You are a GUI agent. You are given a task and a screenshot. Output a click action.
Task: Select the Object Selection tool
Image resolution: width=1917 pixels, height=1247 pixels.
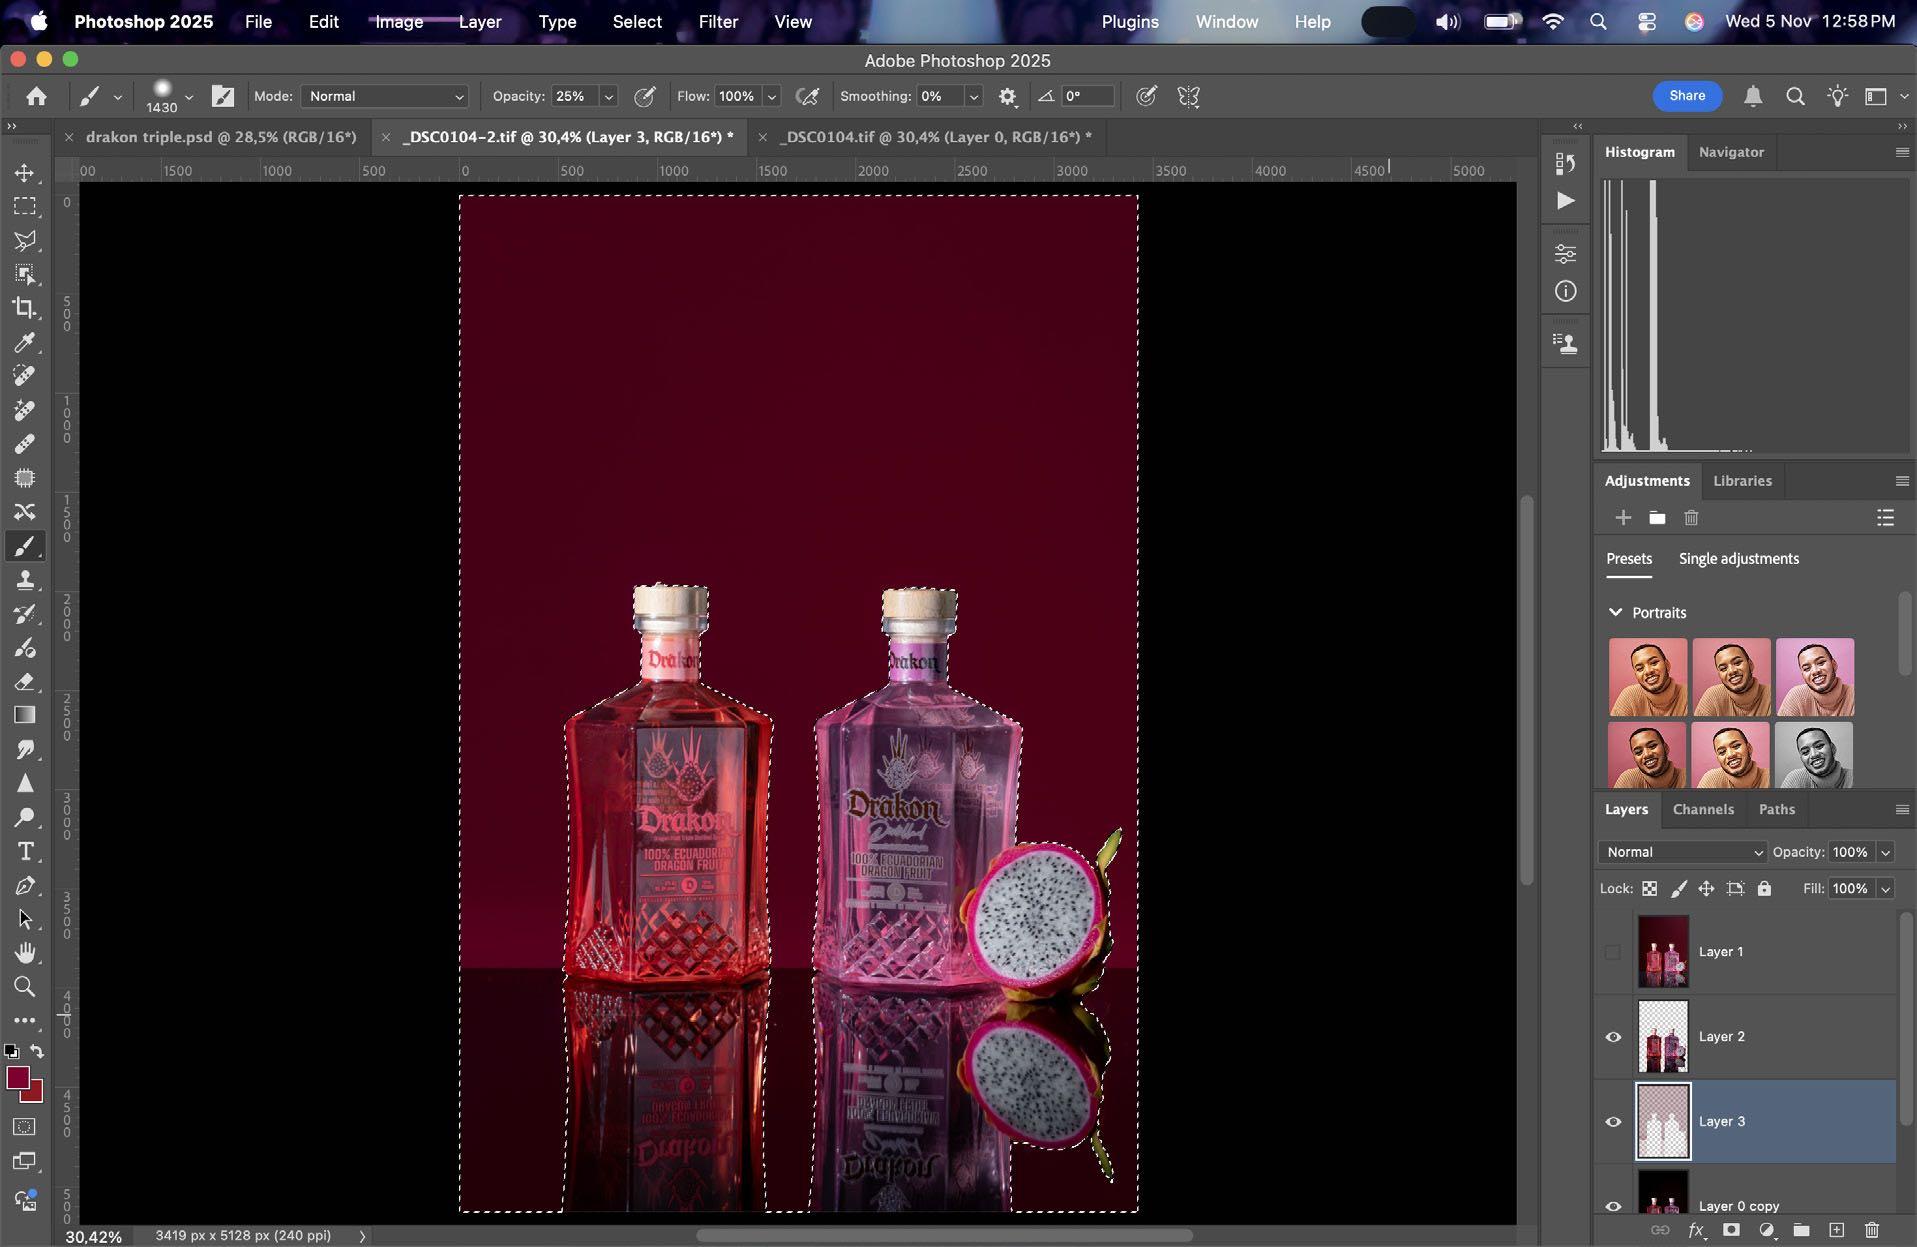25,275
